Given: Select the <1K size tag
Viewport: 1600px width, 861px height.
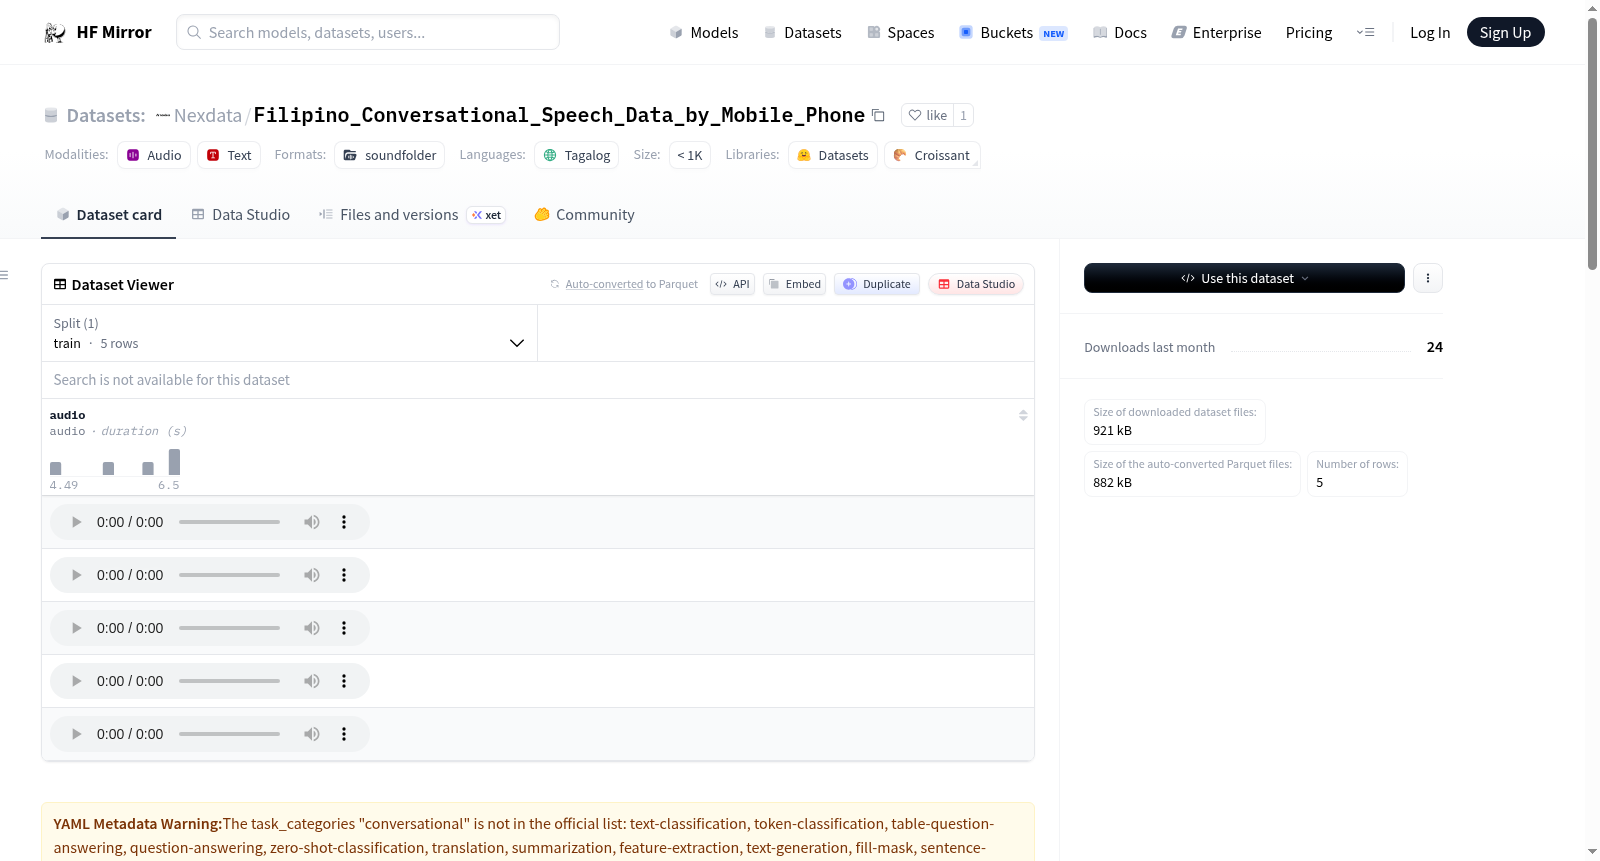Looking at the screenshot, I should pos(690,155).
